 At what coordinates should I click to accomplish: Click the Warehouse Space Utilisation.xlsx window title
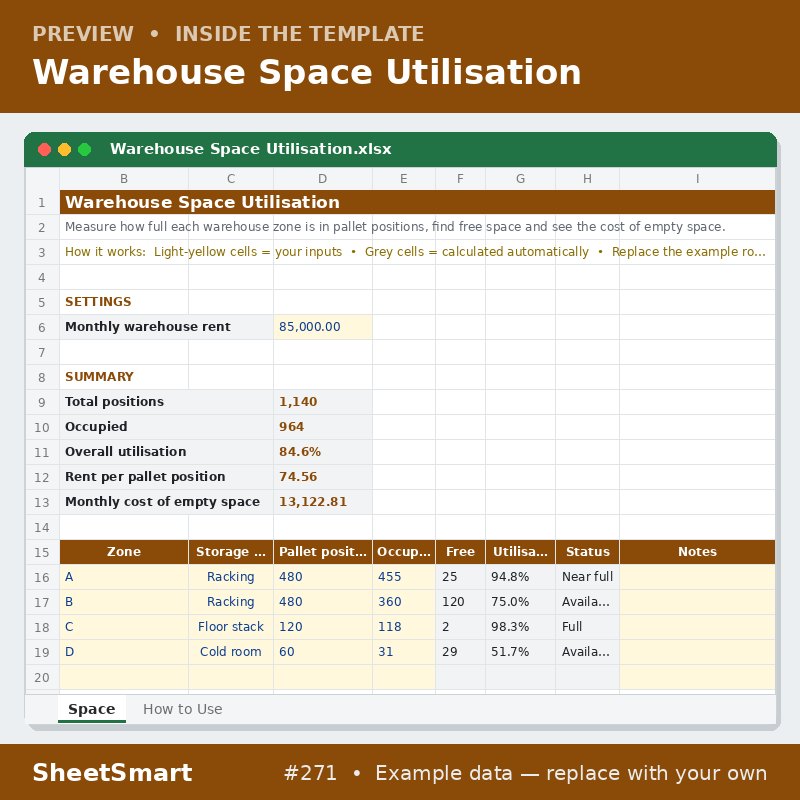(251, 149)
